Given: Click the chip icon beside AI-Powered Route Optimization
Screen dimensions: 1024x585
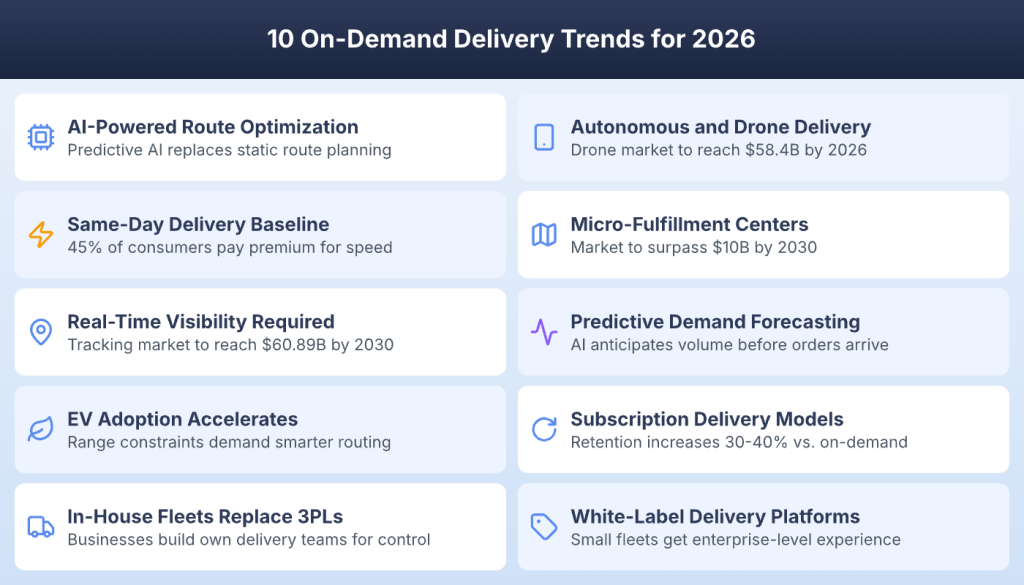Looking at the screenshot, I should [40, 137].
